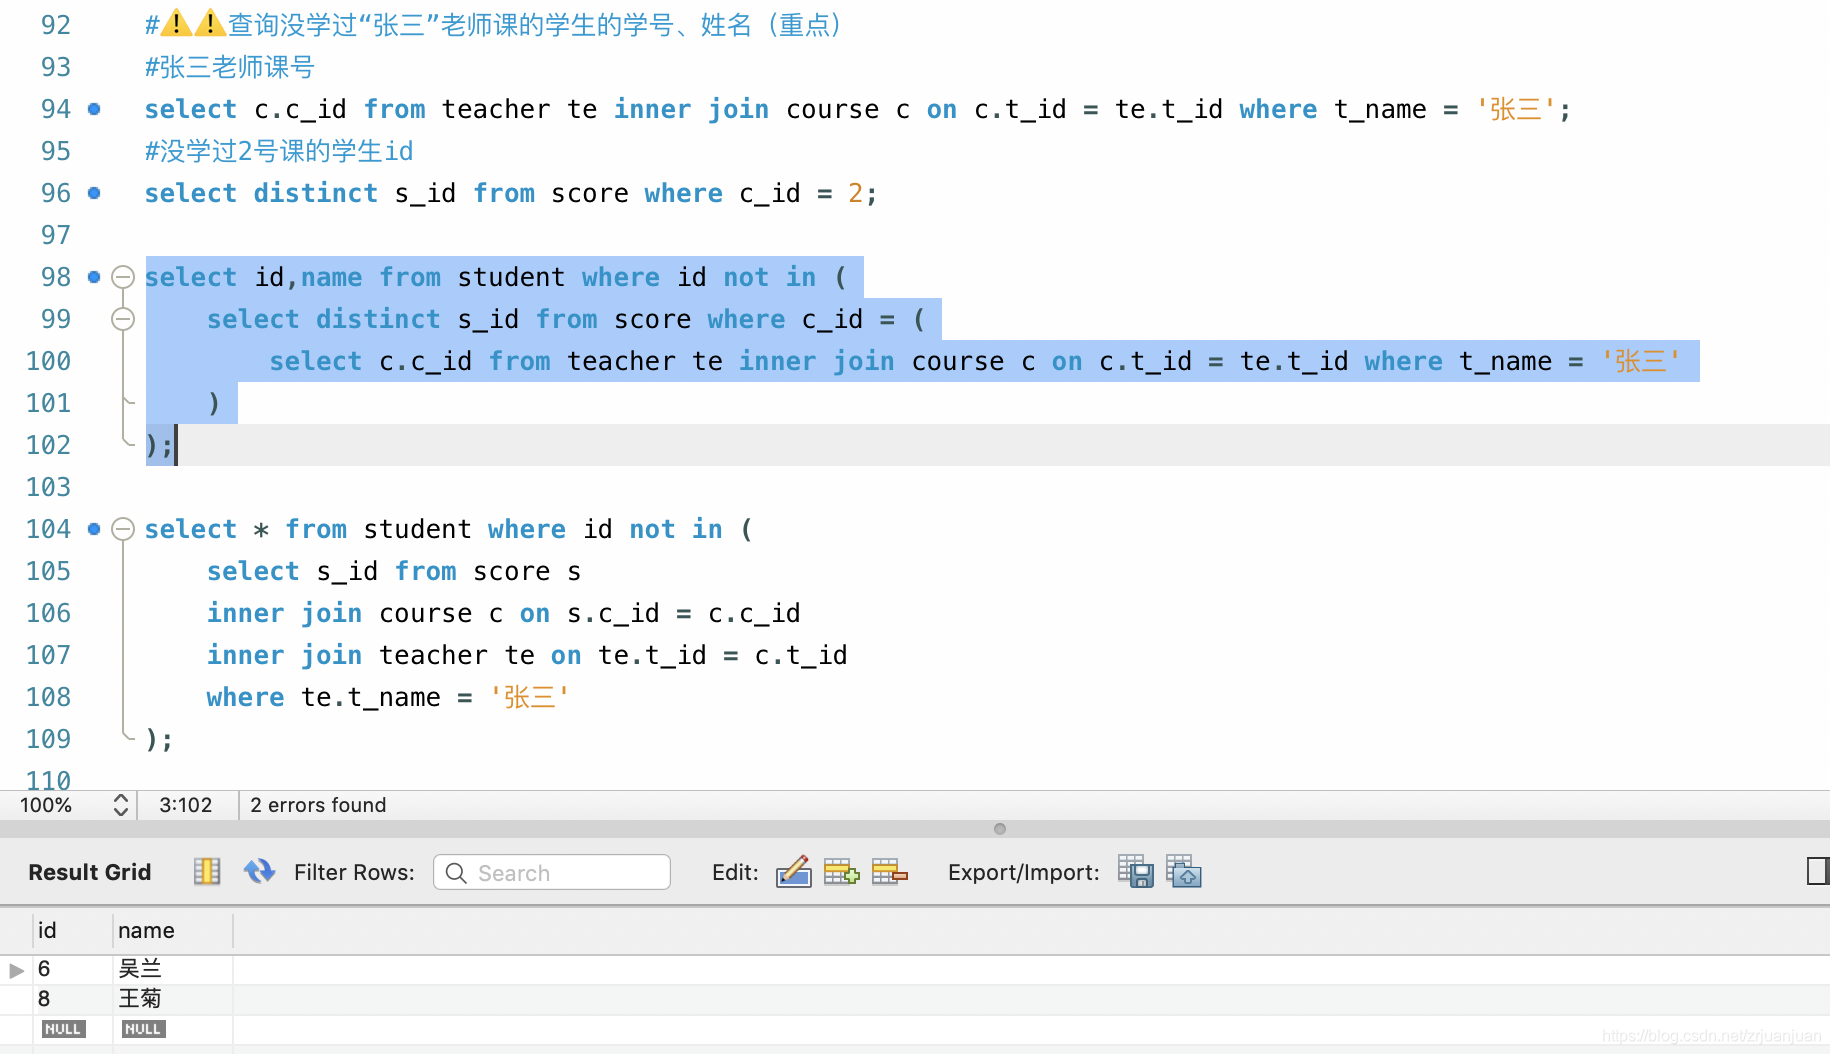Select the name cell 王菊

tap(172, 999)
